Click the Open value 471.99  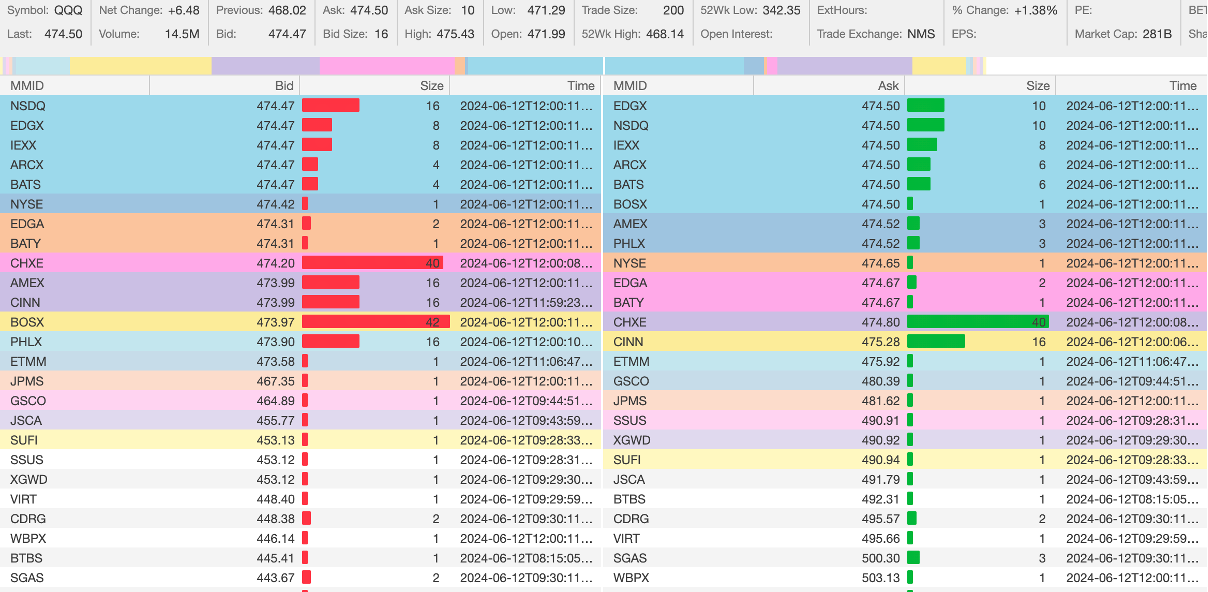(x=546, y=33)
